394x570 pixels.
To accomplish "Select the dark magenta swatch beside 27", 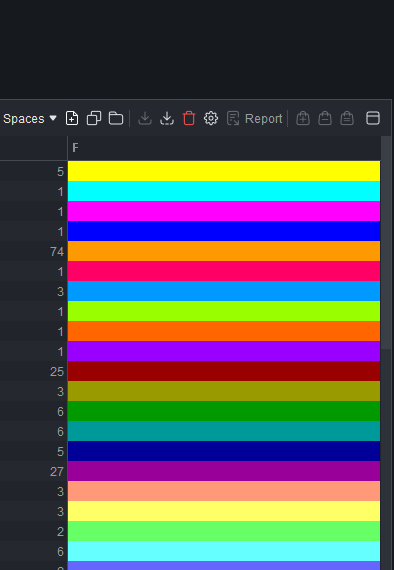I will pyautogui.click(x=224, y=471).
